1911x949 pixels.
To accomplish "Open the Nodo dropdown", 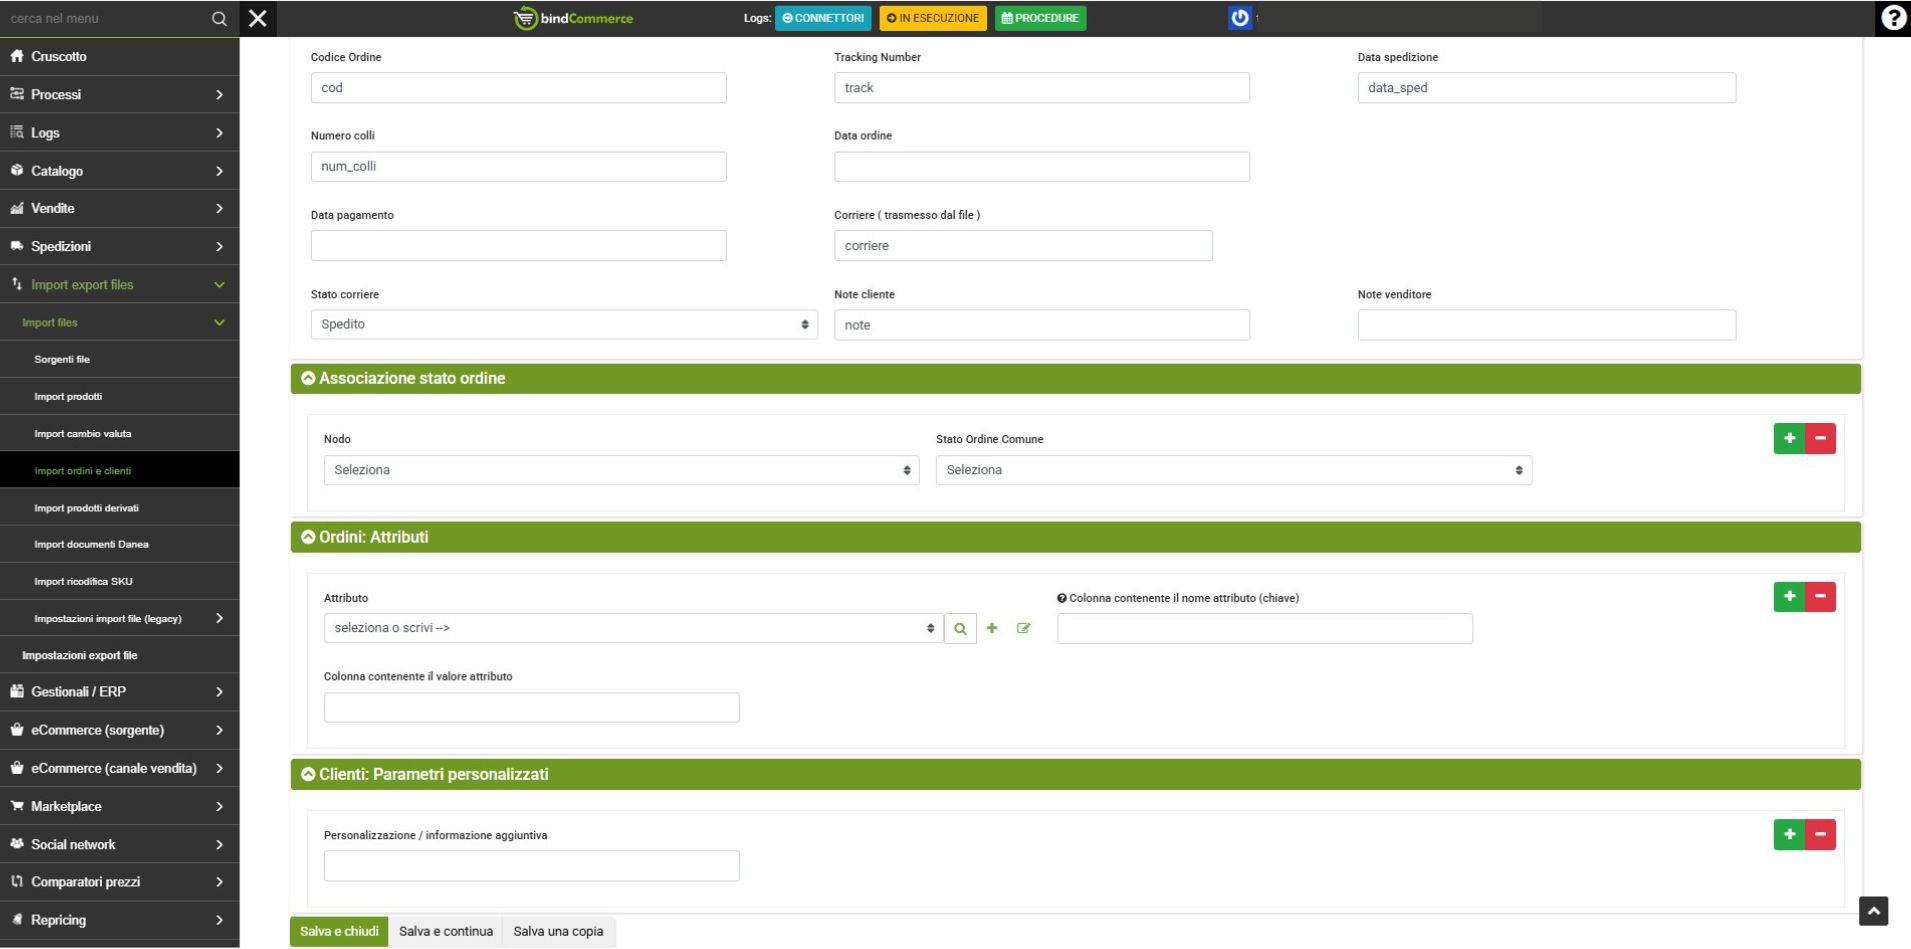I will tap(620, 470).
